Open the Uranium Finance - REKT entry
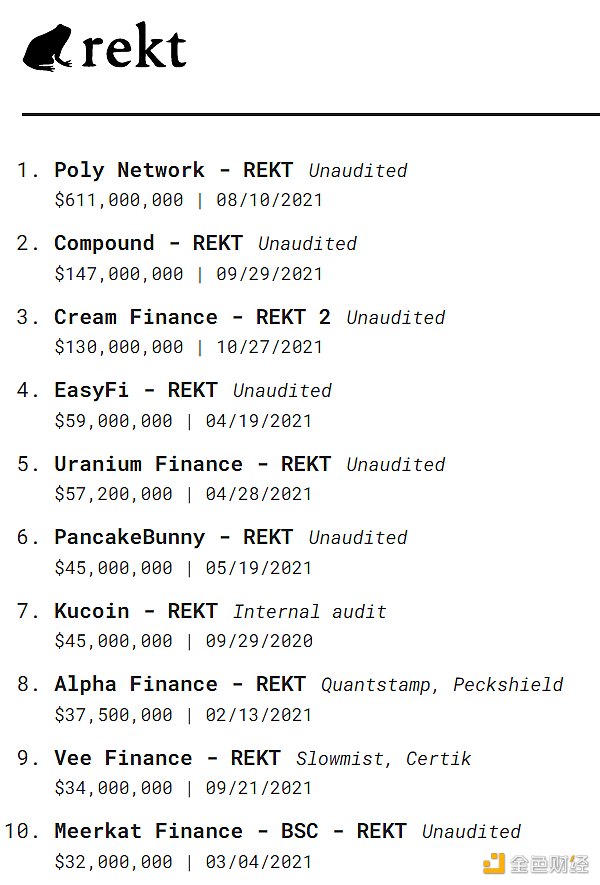This screenshot has width=600, height=885. tap(192, 464)
